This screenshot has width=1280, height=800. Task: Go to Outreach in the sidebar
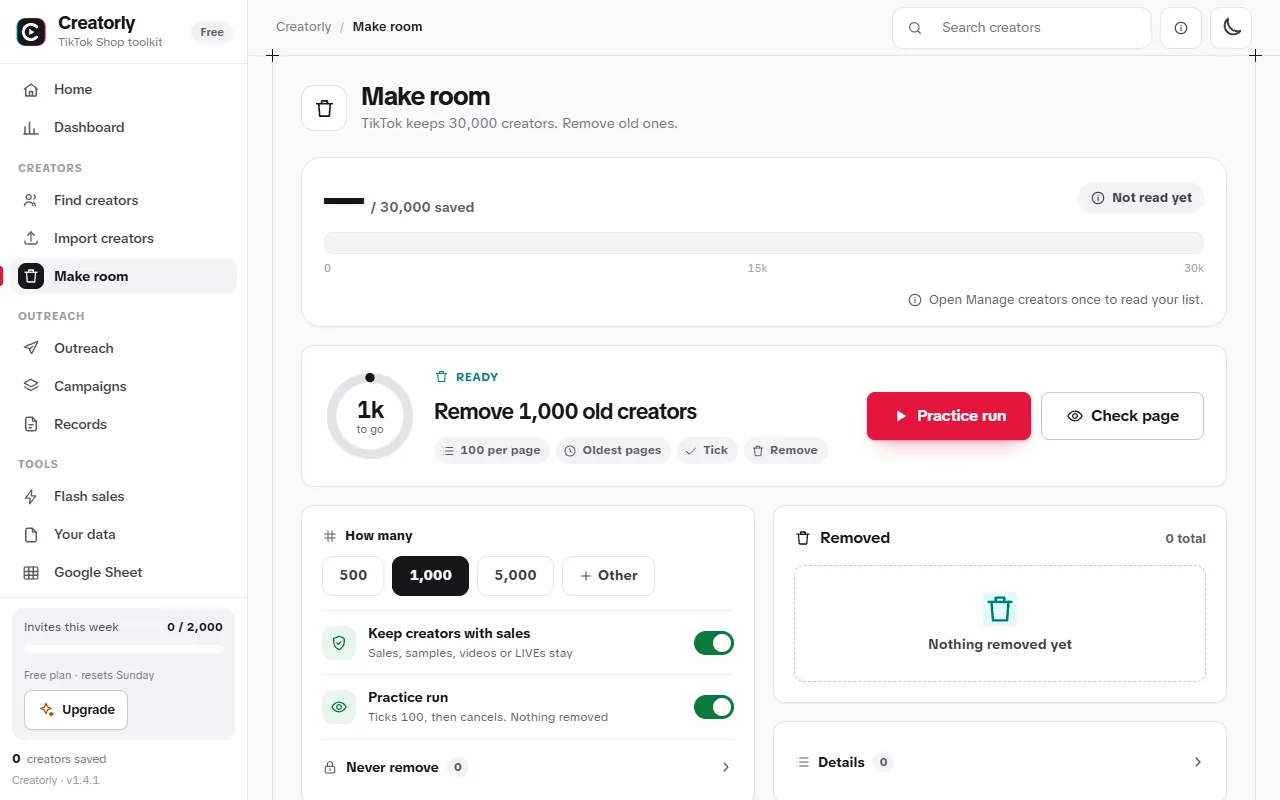pos(124,348)
